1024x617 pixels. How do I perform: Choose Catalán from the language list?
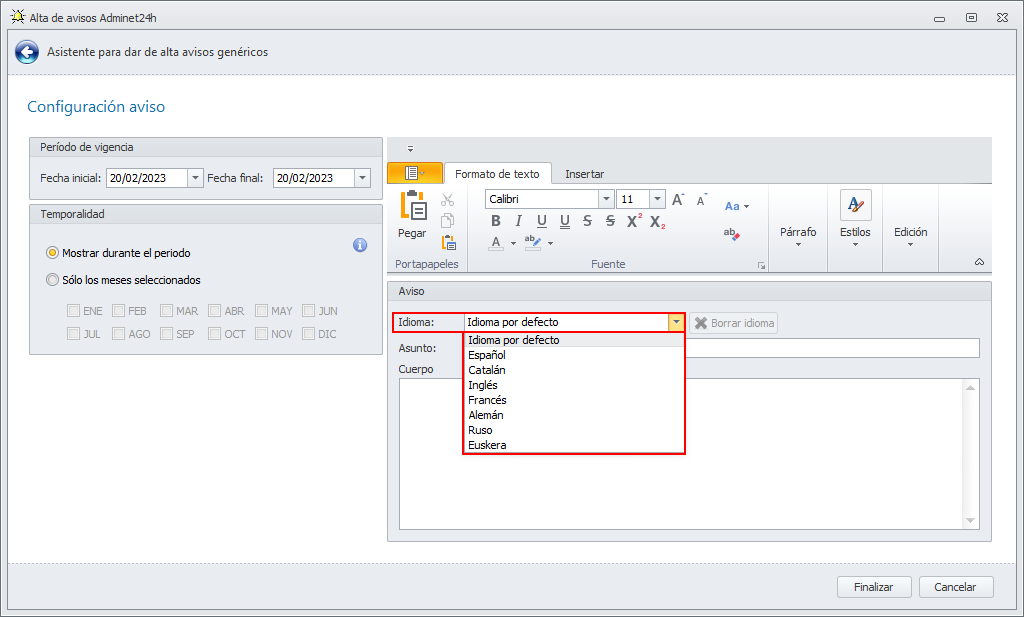[486, 370]
